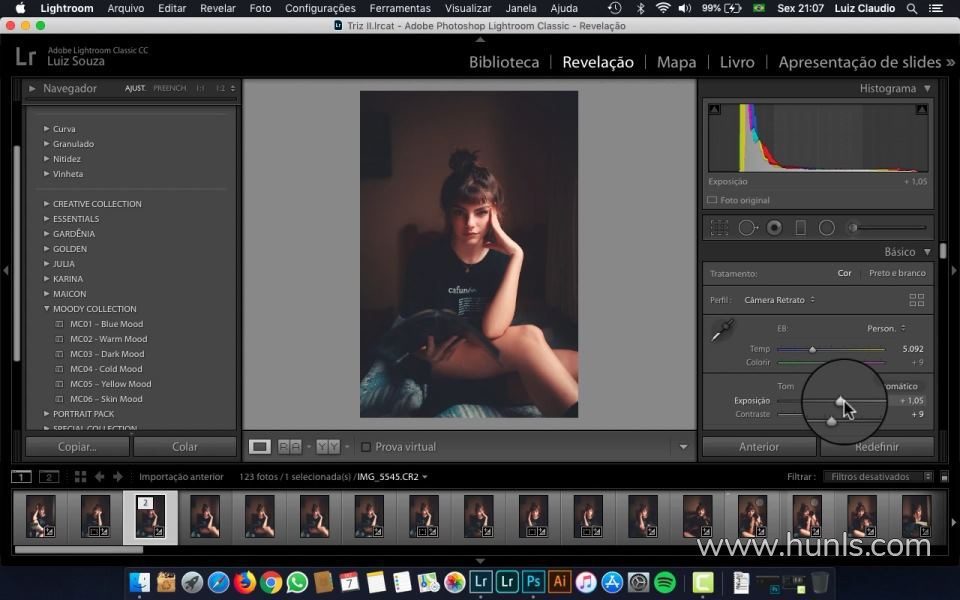Viewport: 960px width, 600px height.
Task: Enable the Prova virtual checkbox
Action: coord(366,447)
